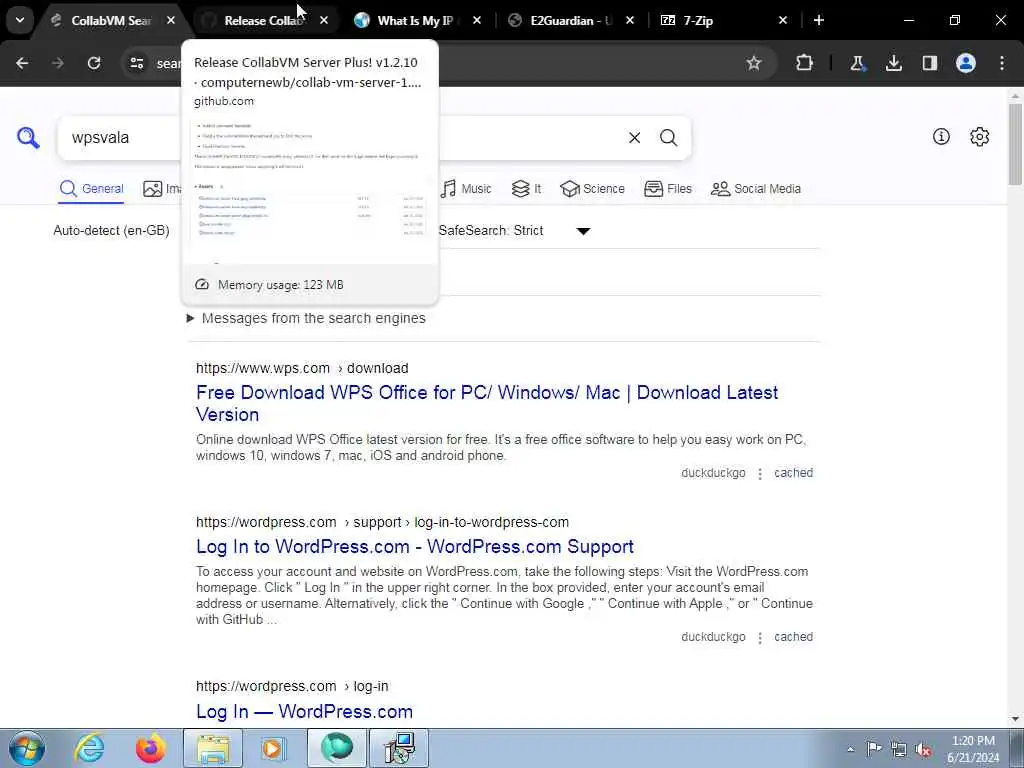Open the taskbar clock showing 1:20 PM
1024x768 pixels.
[973, 749]
